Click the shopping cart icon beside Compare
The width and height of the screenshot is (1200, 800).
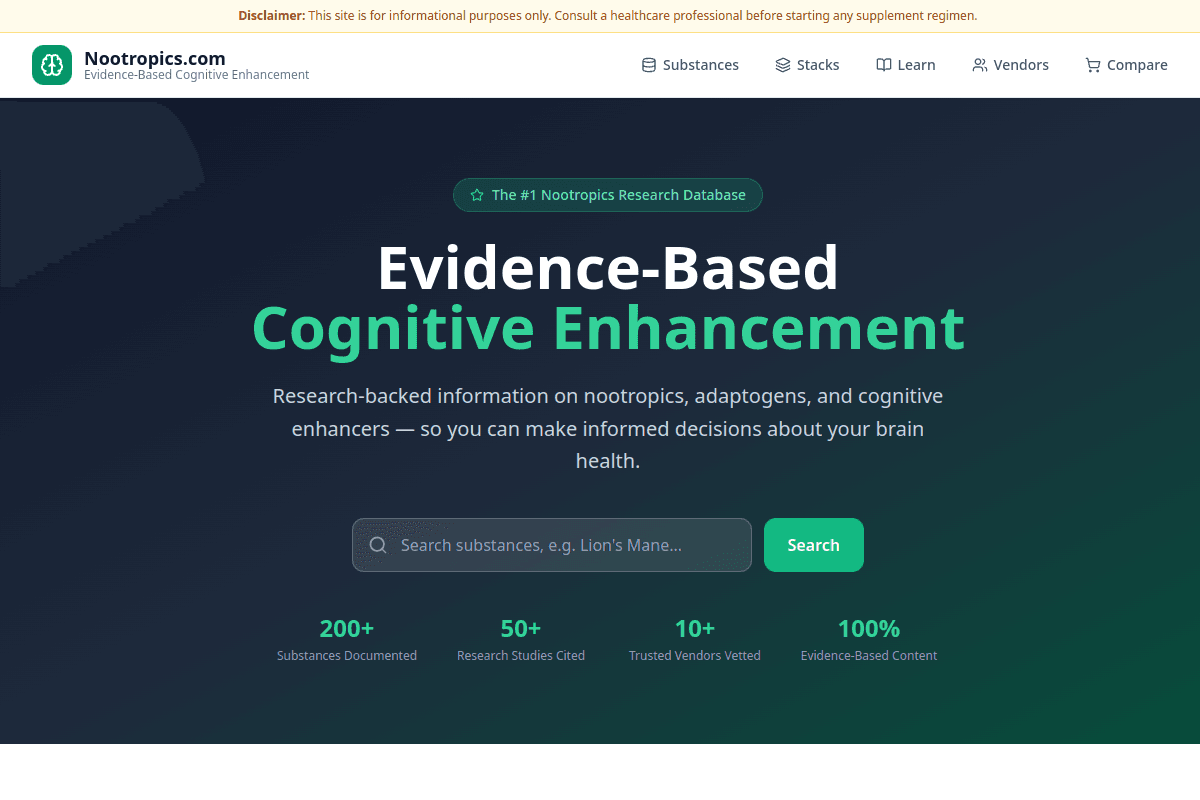(x=1093, y=65)
